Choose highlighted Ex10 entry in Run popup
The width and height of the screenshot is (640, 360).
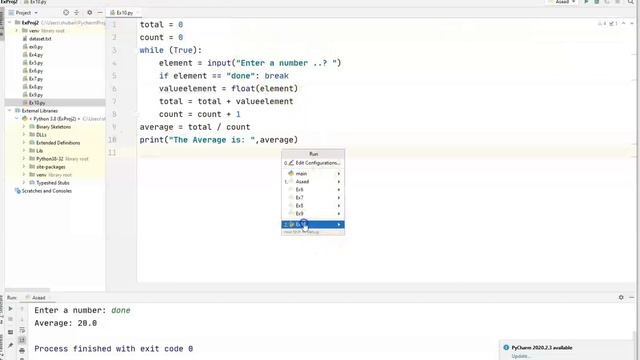313,224
